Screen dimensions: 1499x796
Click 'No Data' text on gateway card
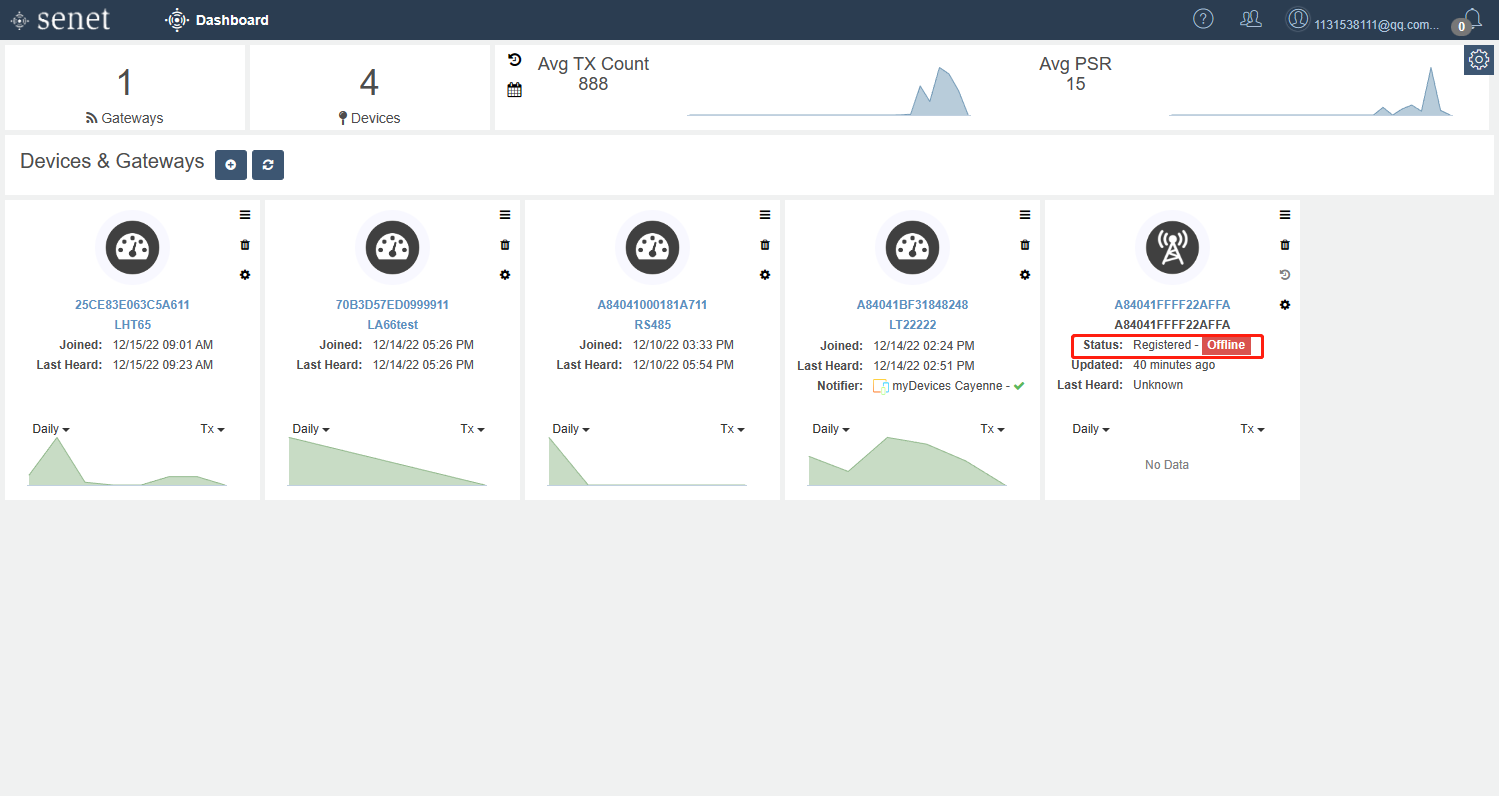pyautogui.click(x=1167, y=465)
